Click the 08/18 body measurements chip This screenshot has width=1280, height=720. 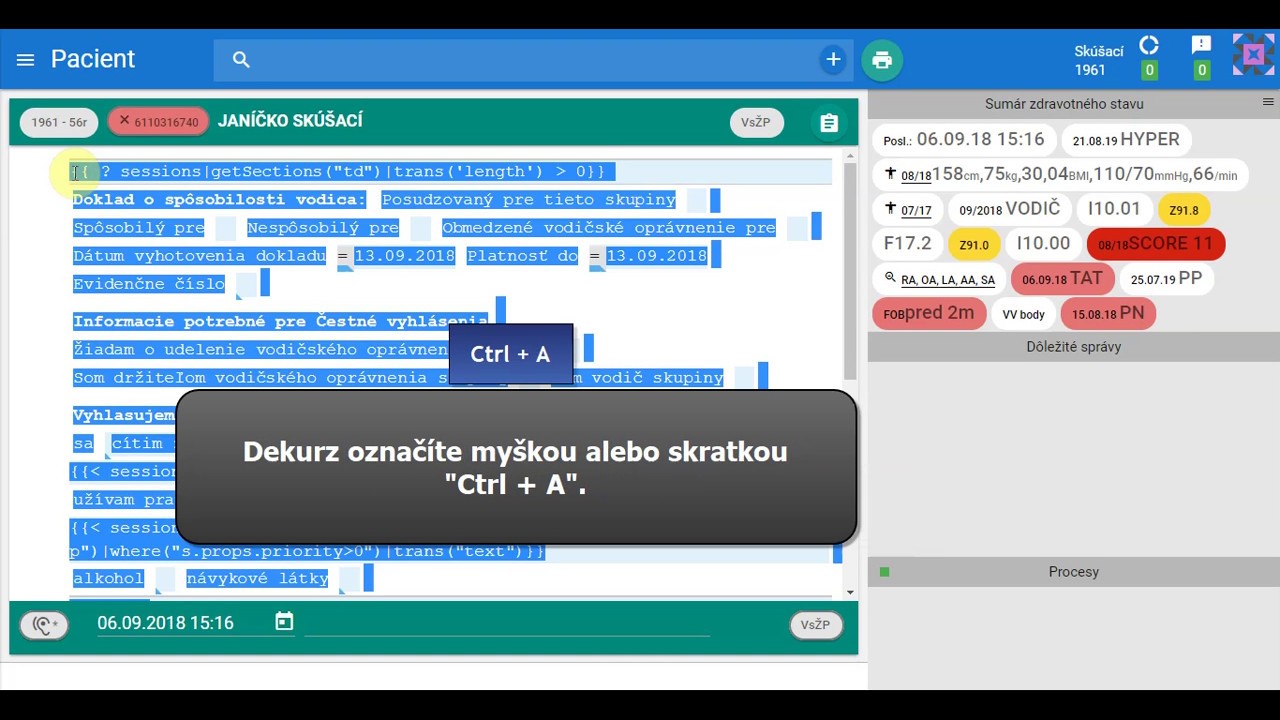1060,174
